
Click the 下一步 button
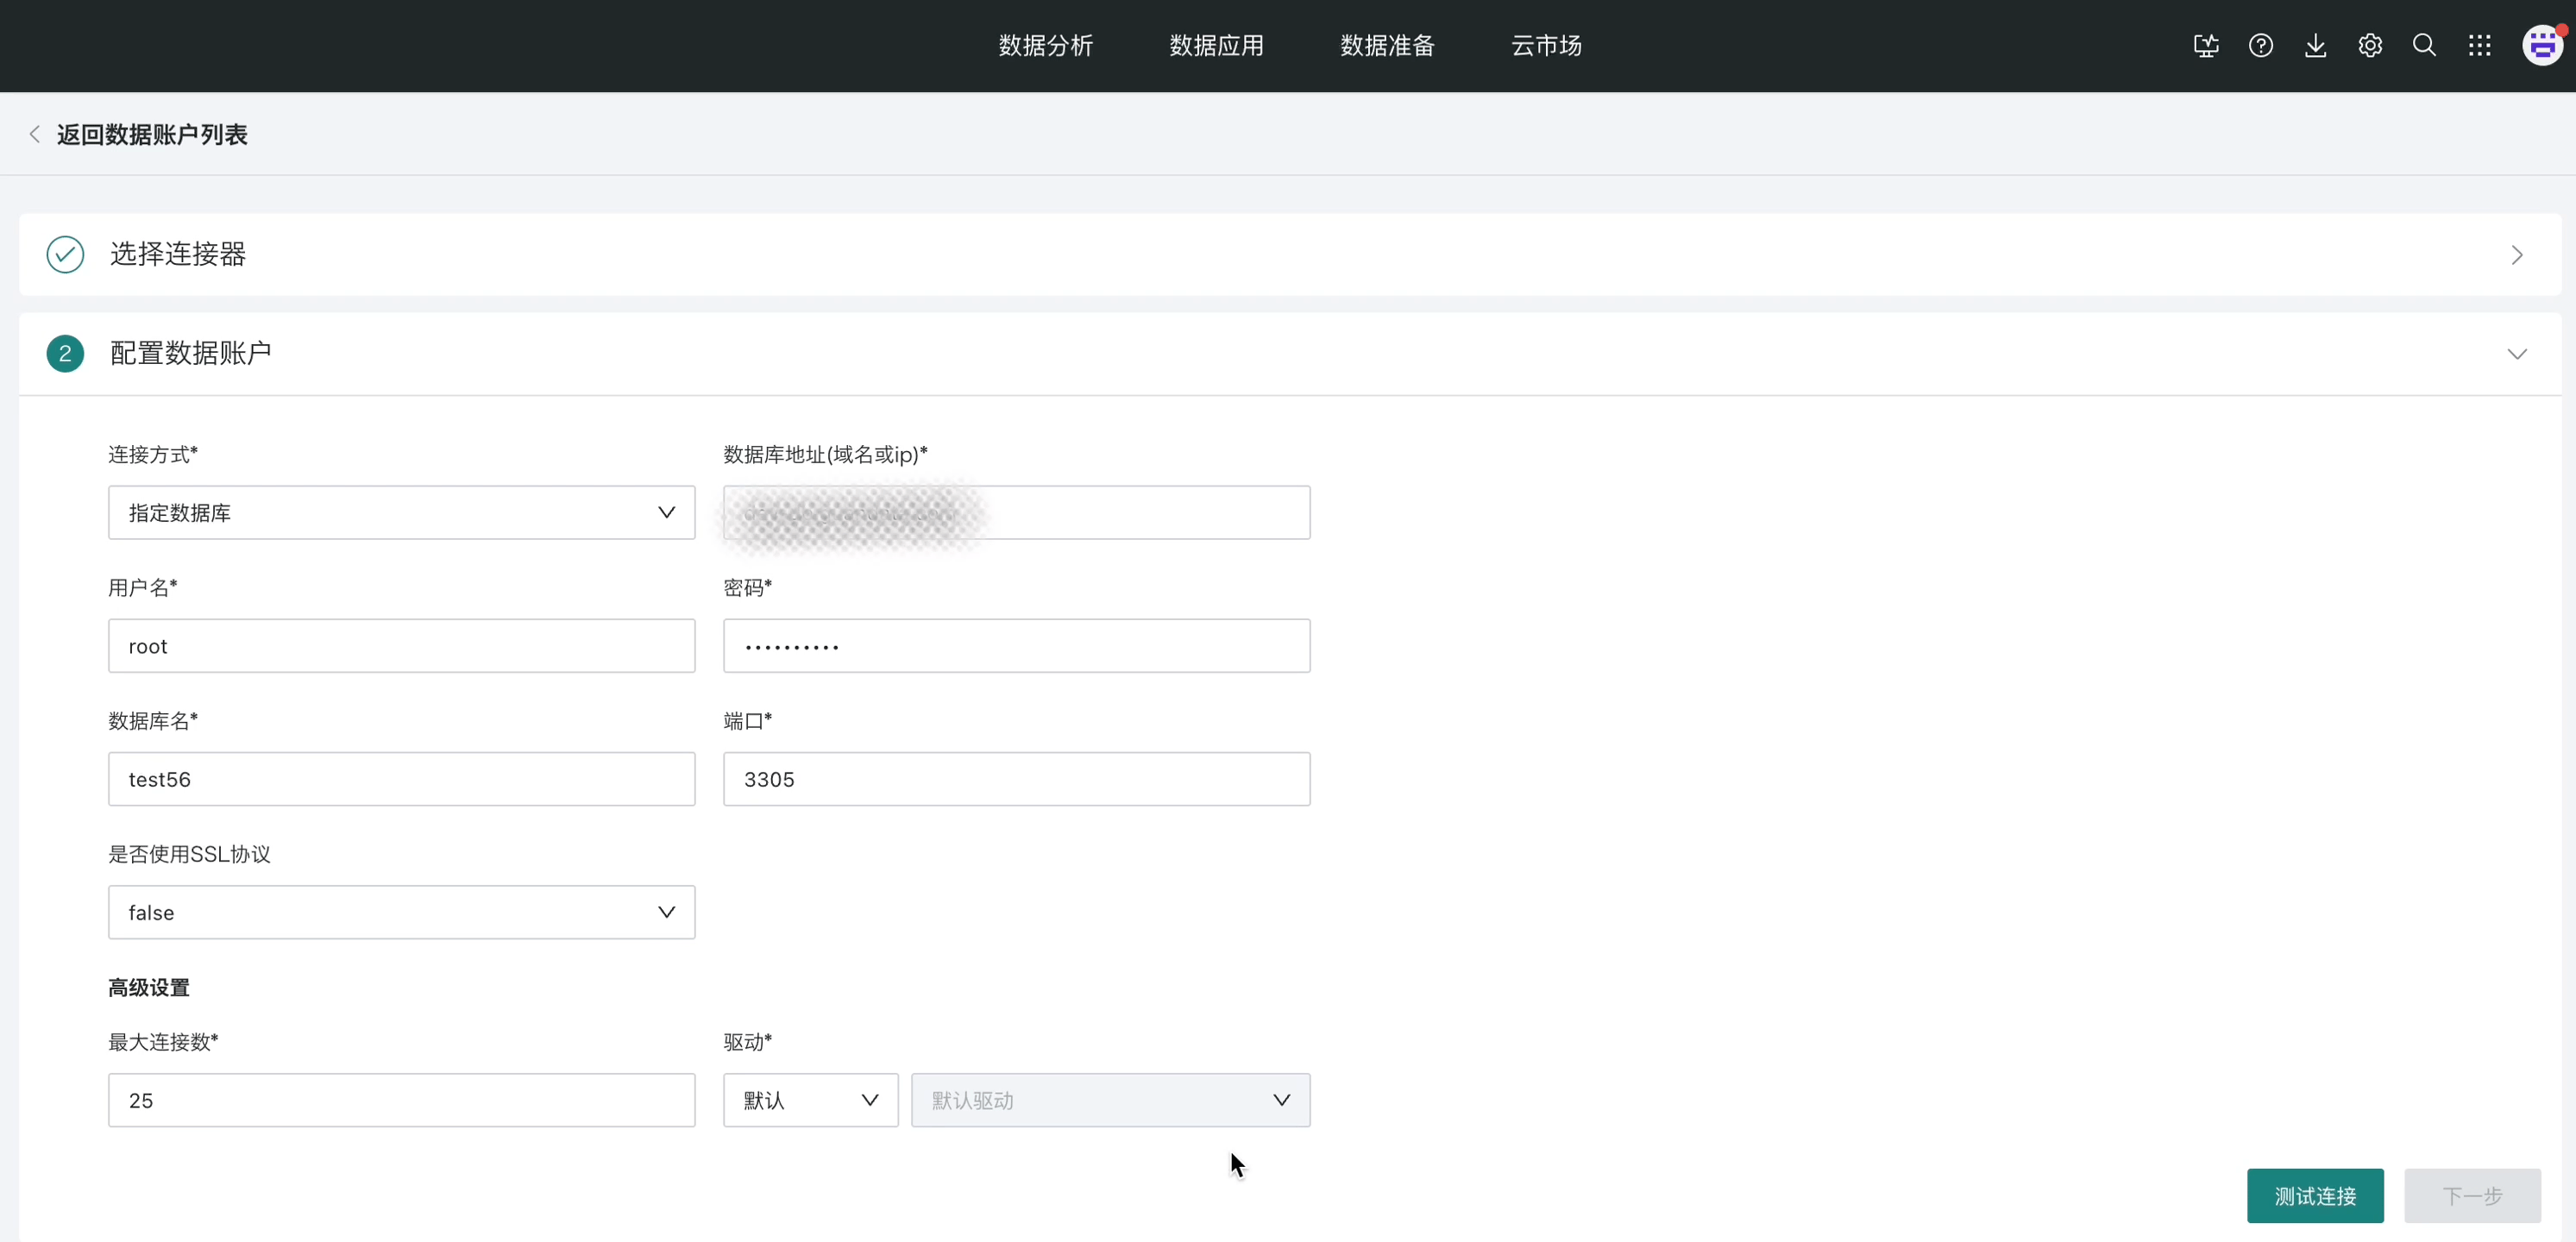pos(2472,1196)
